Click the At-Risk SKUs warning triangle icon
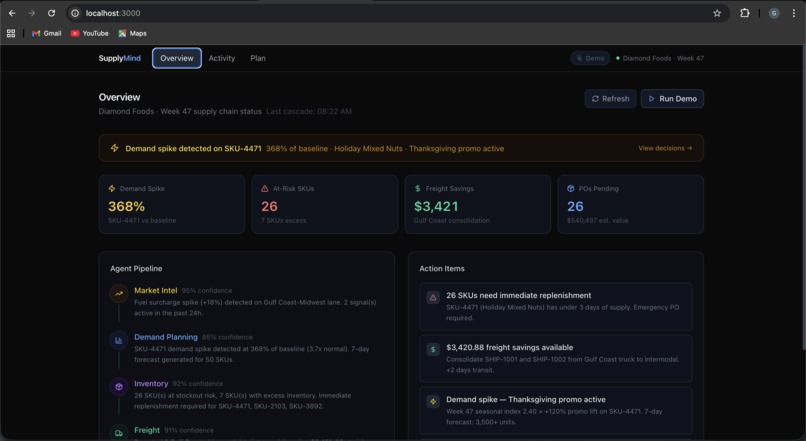The image size is (806, 441). pyautogui.click(x=265, y=189)
